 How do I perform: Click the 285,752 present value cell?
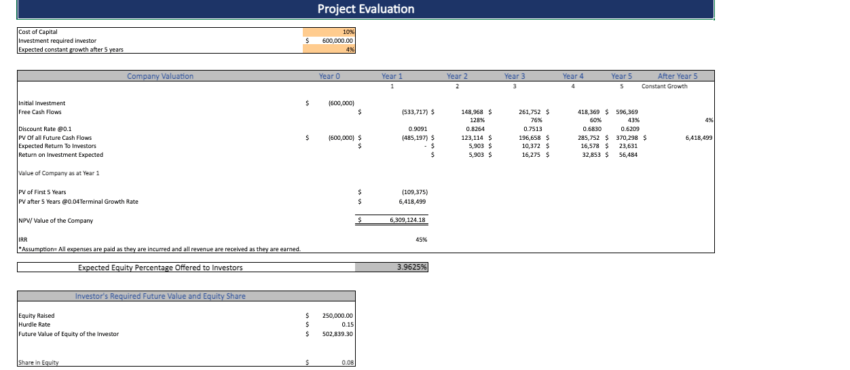tap(589, 138)
